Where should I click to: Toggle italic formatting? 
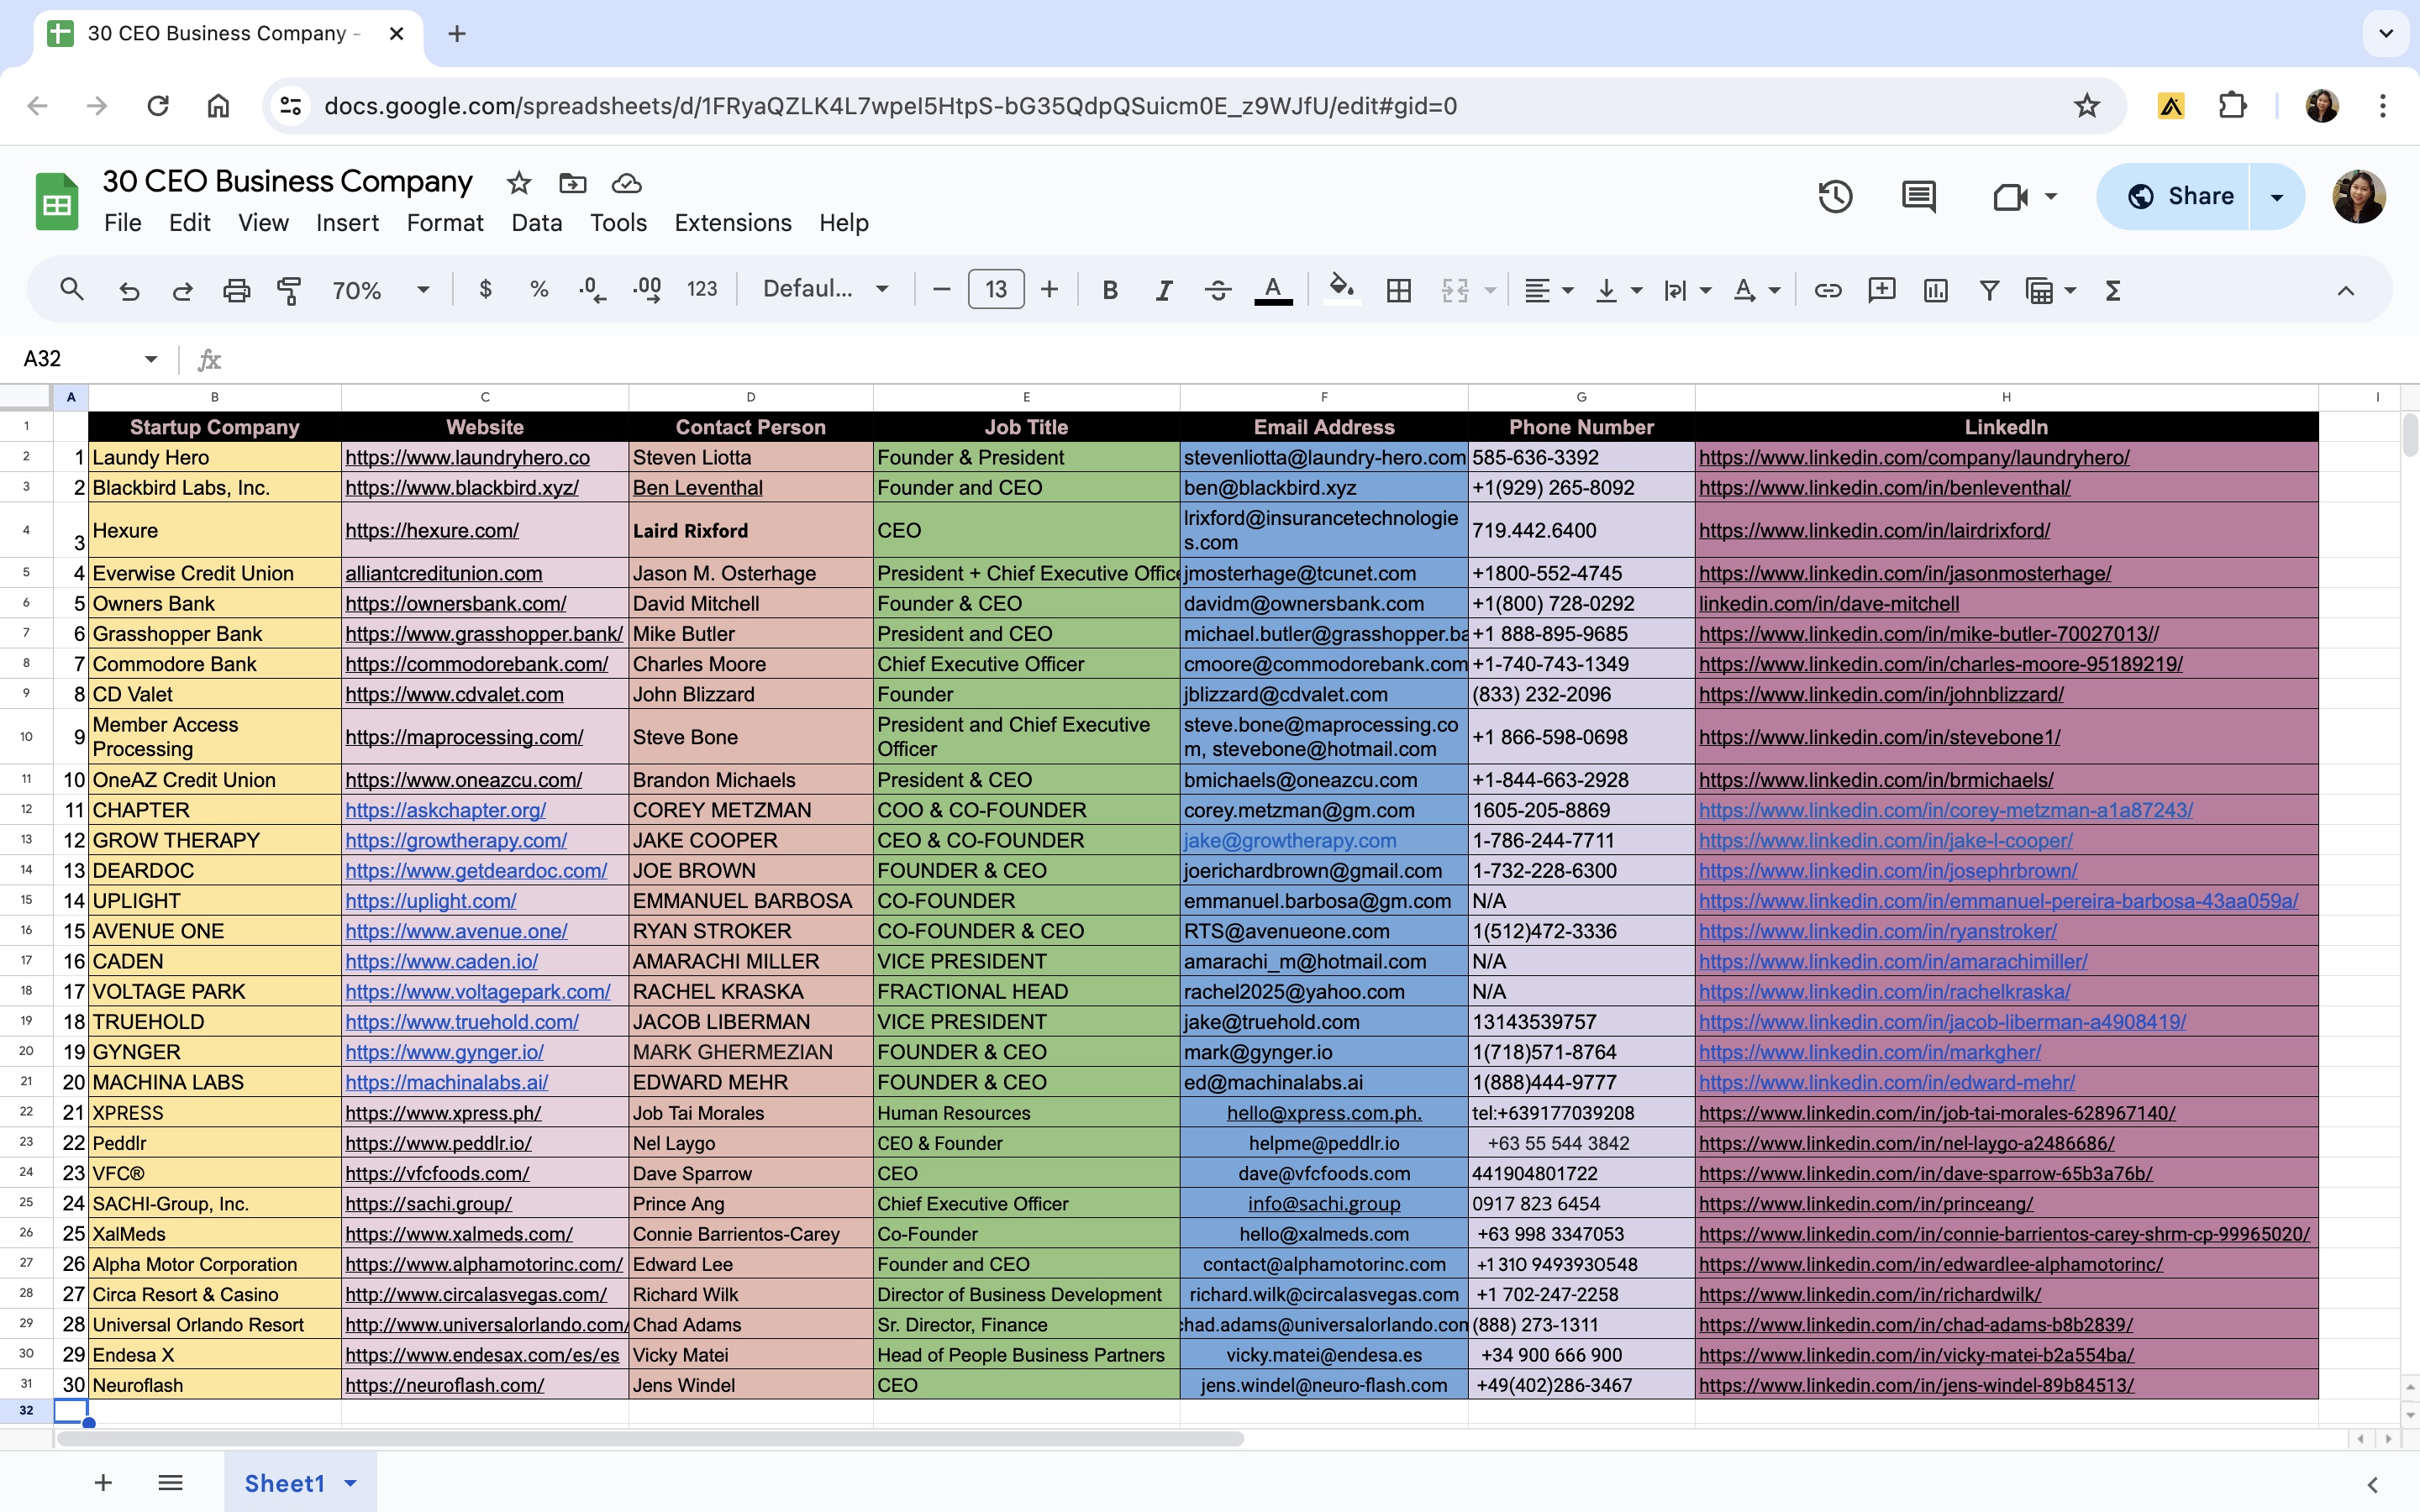point(1163,290)
